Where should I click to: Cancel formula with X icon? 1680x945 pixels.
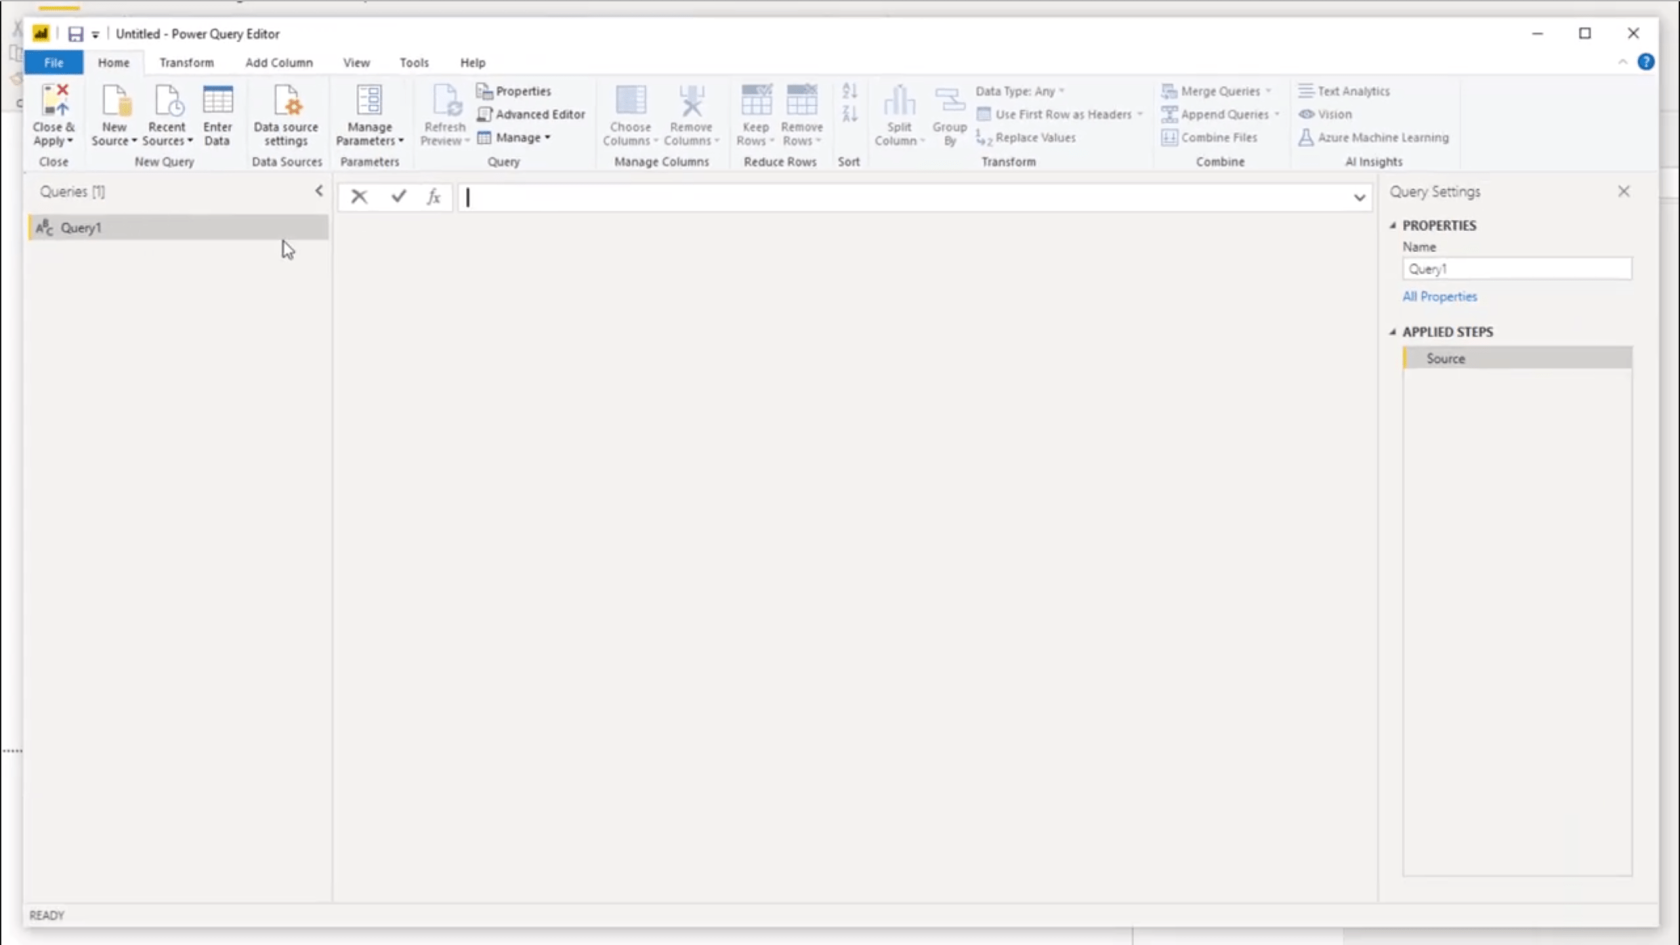(359, 197)
